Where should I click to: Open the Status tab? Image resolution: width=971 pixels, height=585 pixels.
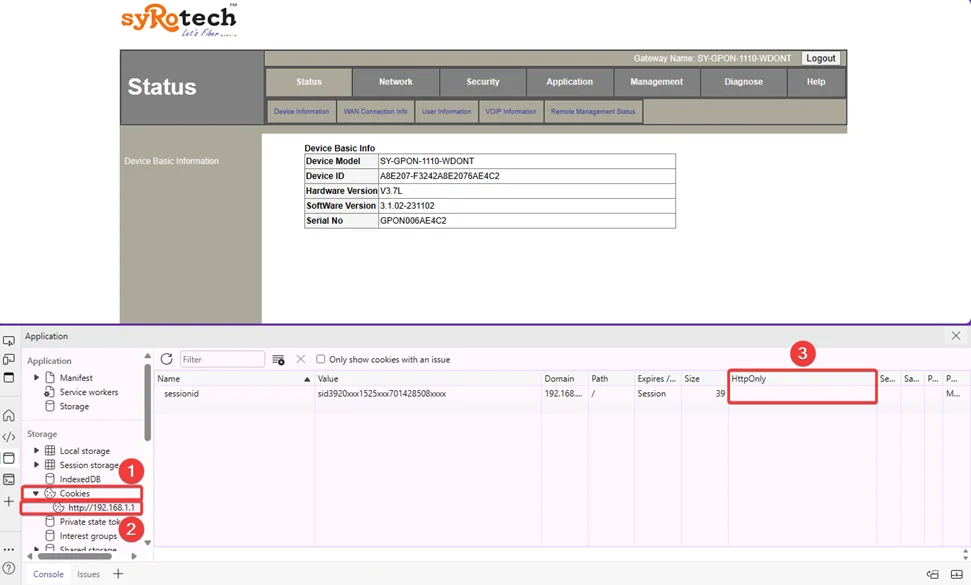(308, 82)
